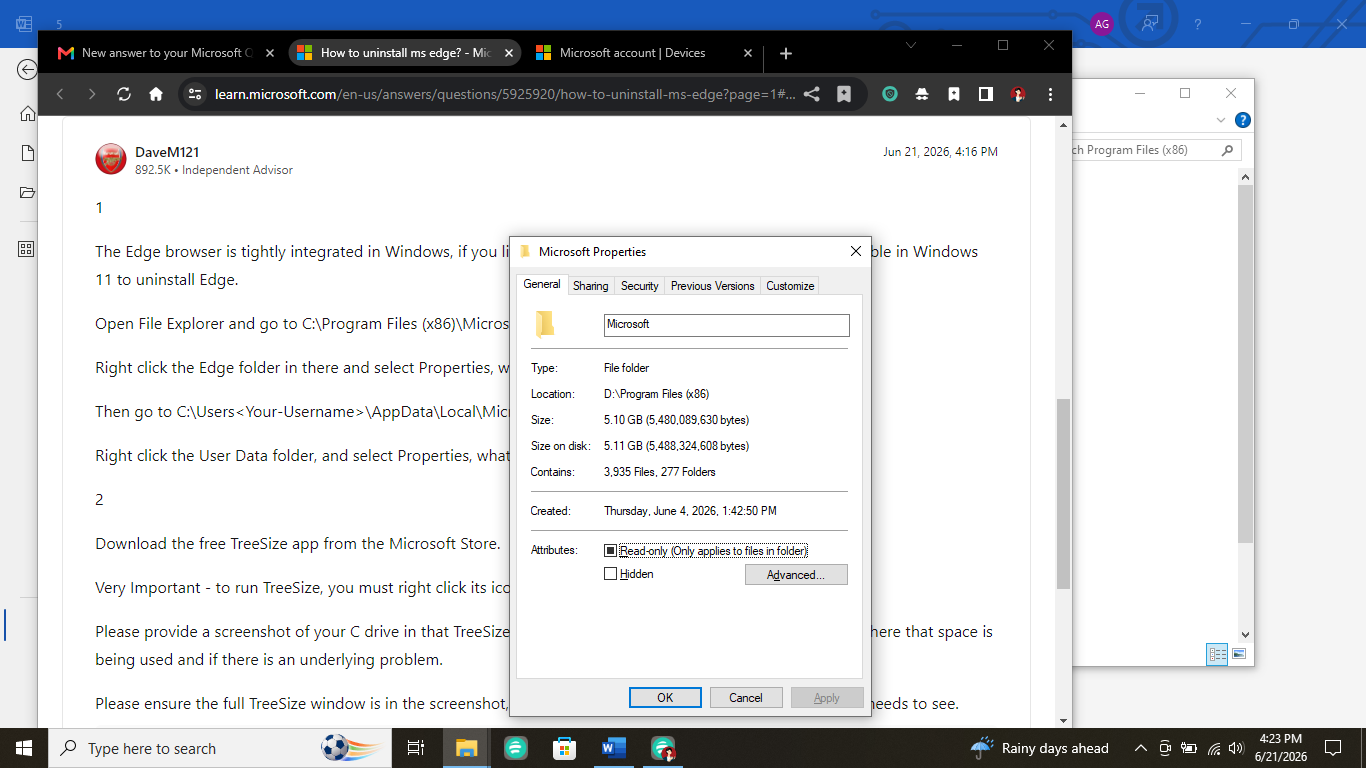Image resolution: width=1366 pixels, height=768 pixels.
Task: Open Word from the taskbar
Action: 614,748
